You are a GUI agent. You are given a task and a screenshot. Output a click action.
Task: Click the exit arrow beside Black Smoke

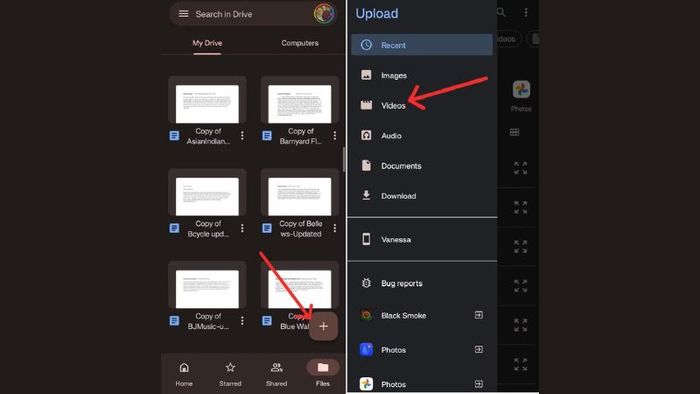[479, 315]
